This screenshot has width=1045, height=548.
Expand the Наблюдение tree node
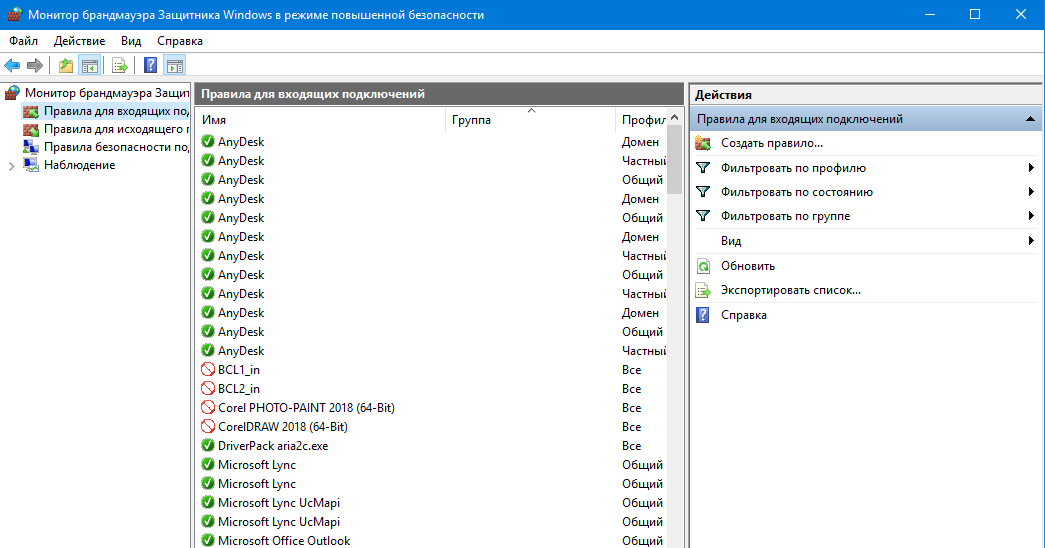pos(11,166)
